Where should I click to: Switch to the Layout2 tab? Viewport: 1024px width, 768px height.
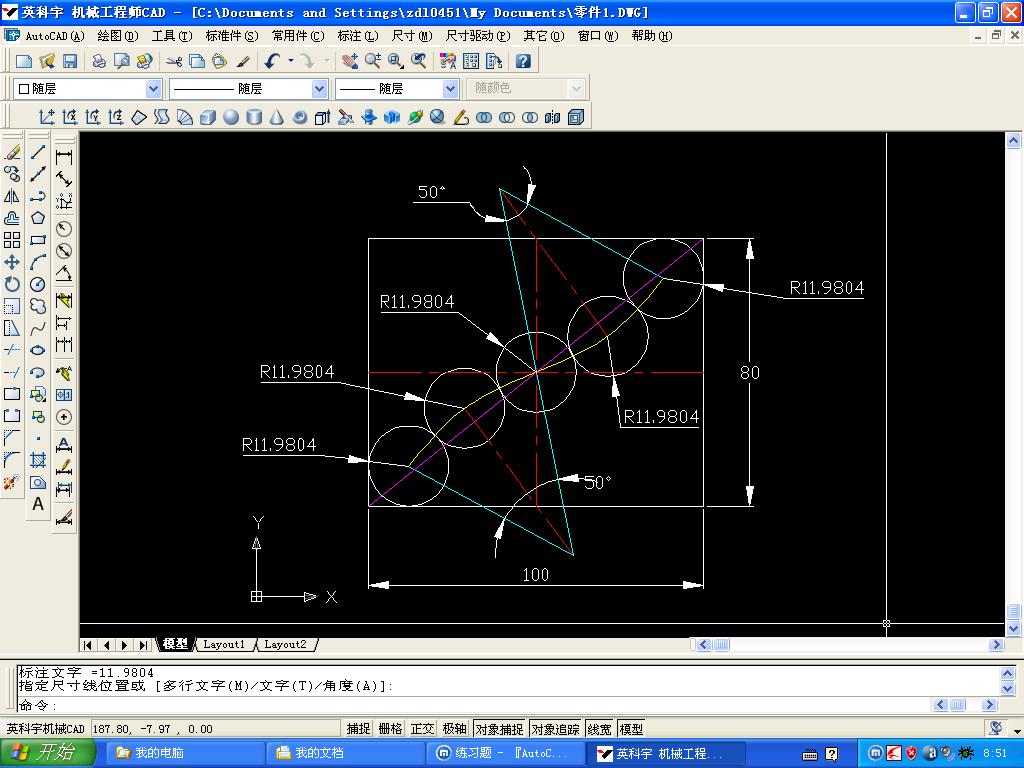[285, 645]
